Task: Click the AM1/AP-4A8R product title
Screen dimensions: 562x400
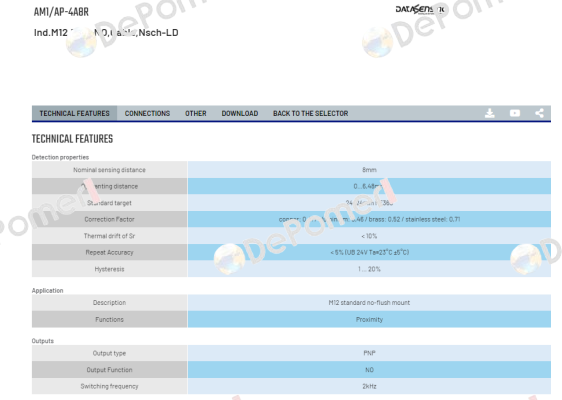Action: tap(61, 12)
